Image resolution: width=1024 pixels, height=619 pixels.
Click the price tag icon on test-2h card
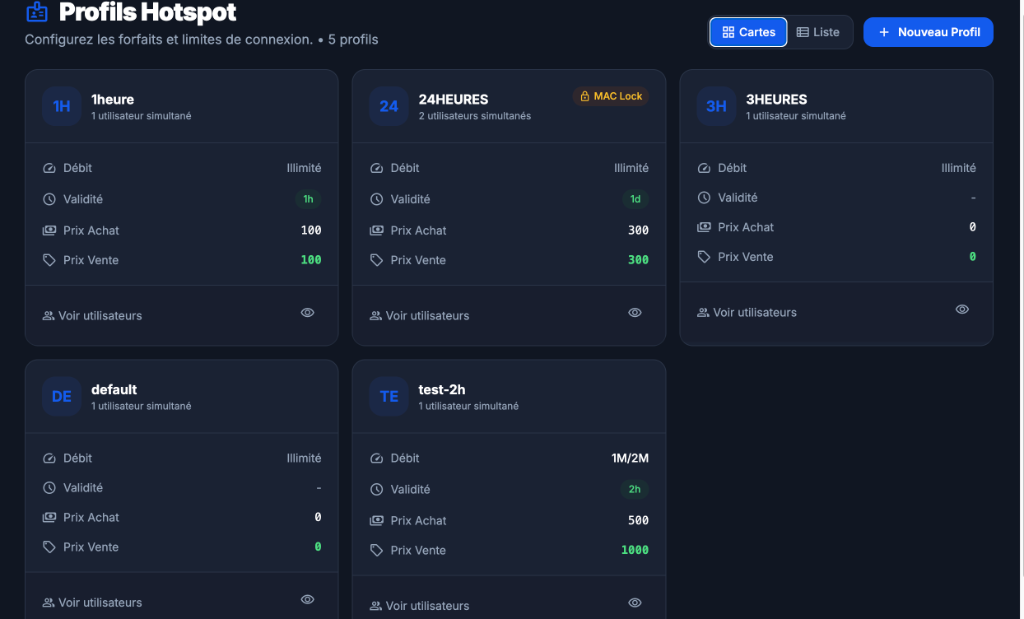click(377, 550)
